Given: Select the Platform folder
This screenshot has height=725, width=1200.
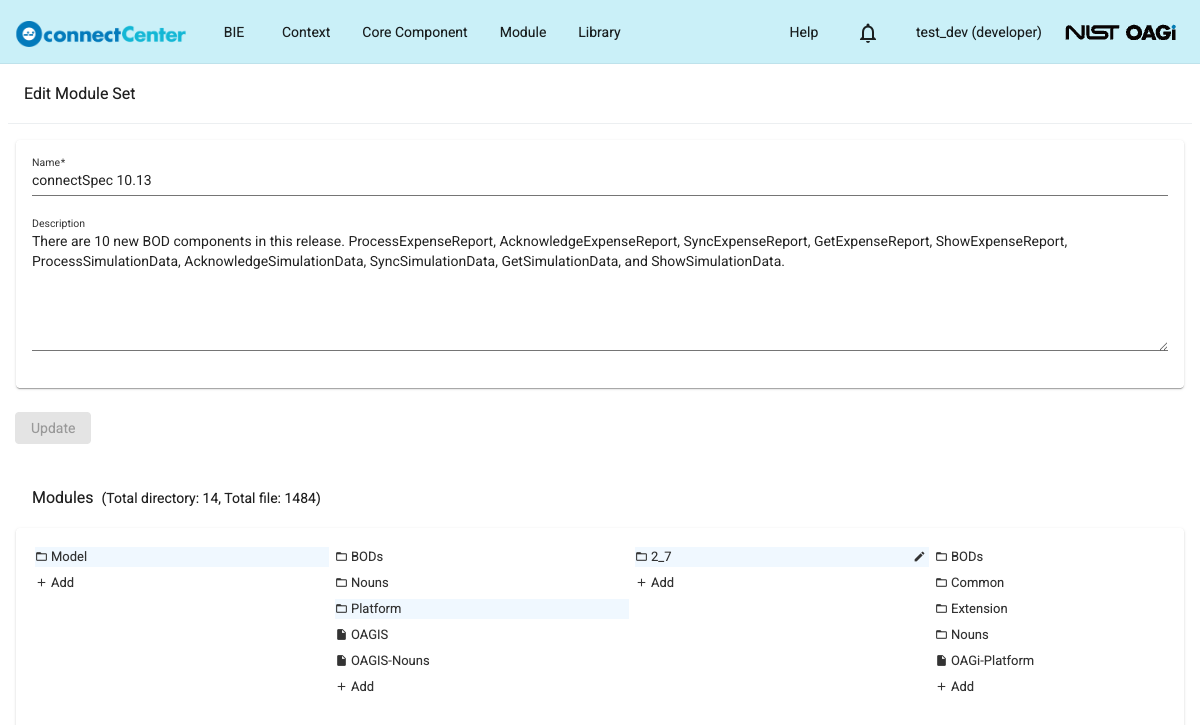Looking at the screenshot, I should pyautogui.click(x=482, y=609).
